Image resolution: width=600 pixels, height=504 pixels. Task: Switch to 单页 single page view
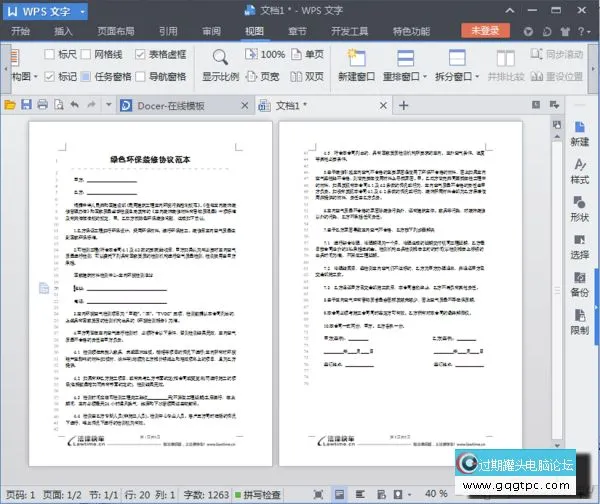pyautogui.click(x=308, y=54)
